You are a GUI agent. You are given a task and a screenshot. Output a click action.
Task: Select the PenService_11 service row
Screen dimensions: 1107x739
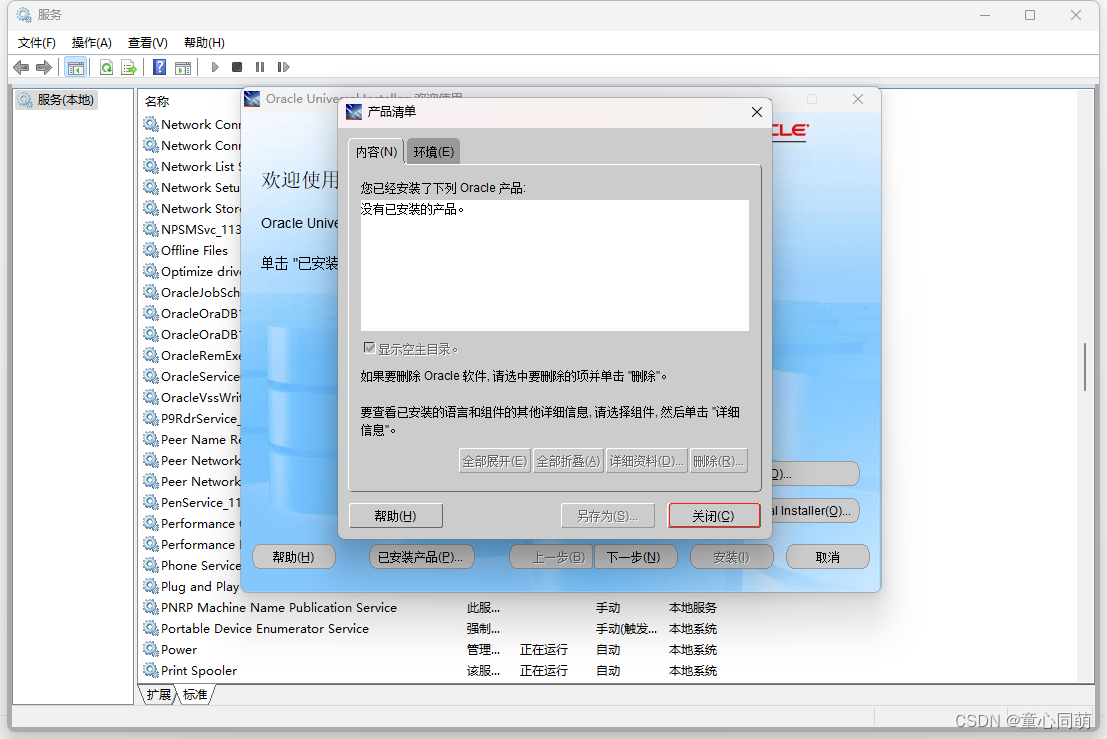(x=201, y=503)
